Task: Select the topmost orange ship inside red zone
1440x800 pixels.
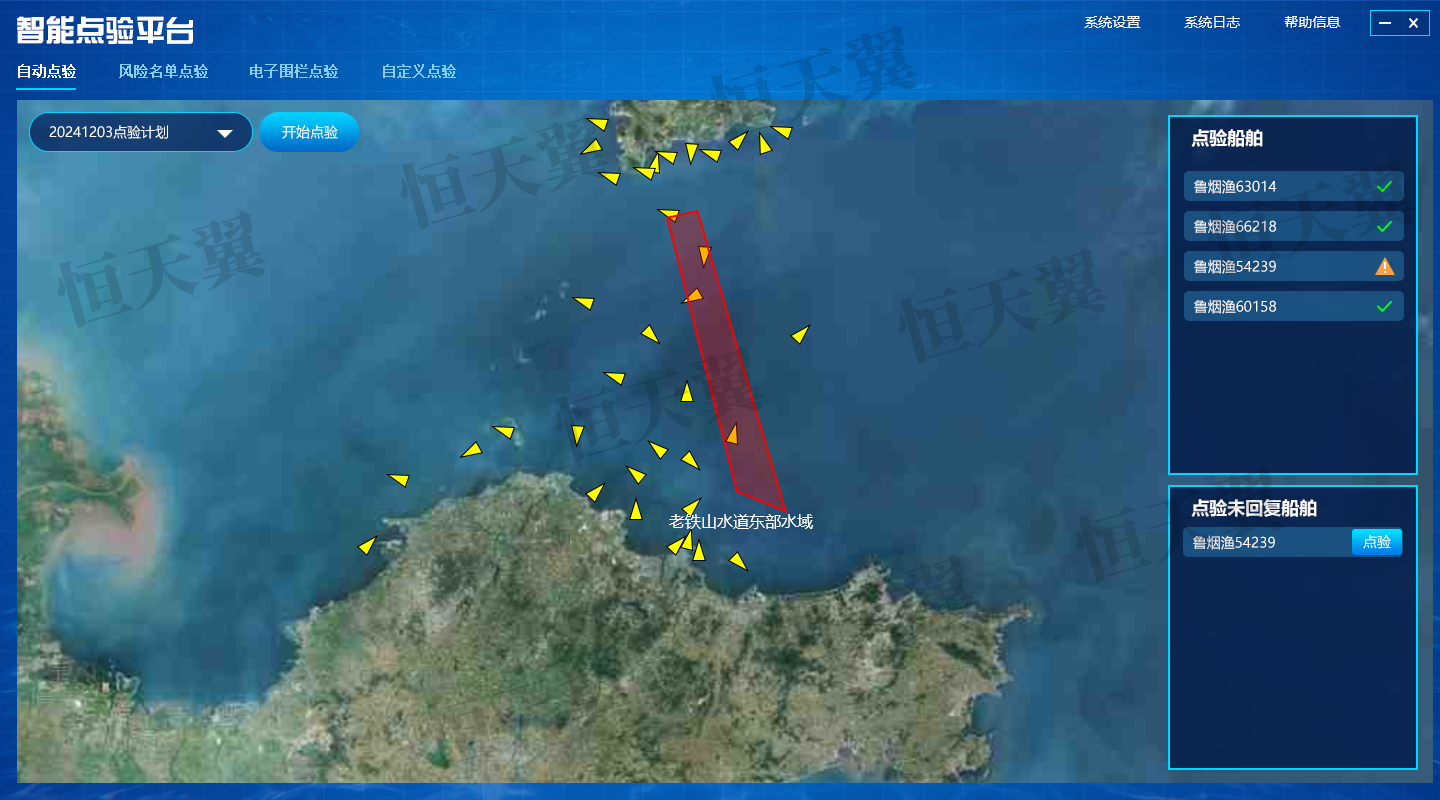Action: 704,255
